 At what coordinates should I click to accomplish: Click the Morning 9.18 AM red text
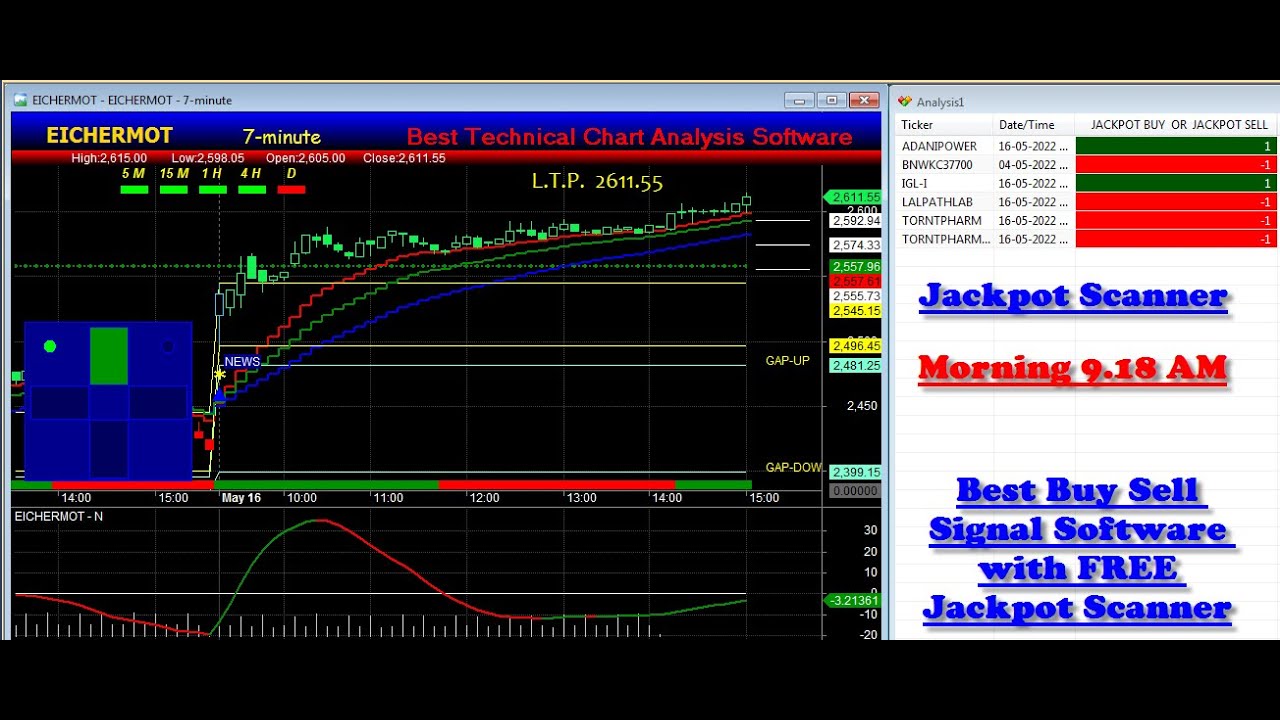pos(1073,368)
